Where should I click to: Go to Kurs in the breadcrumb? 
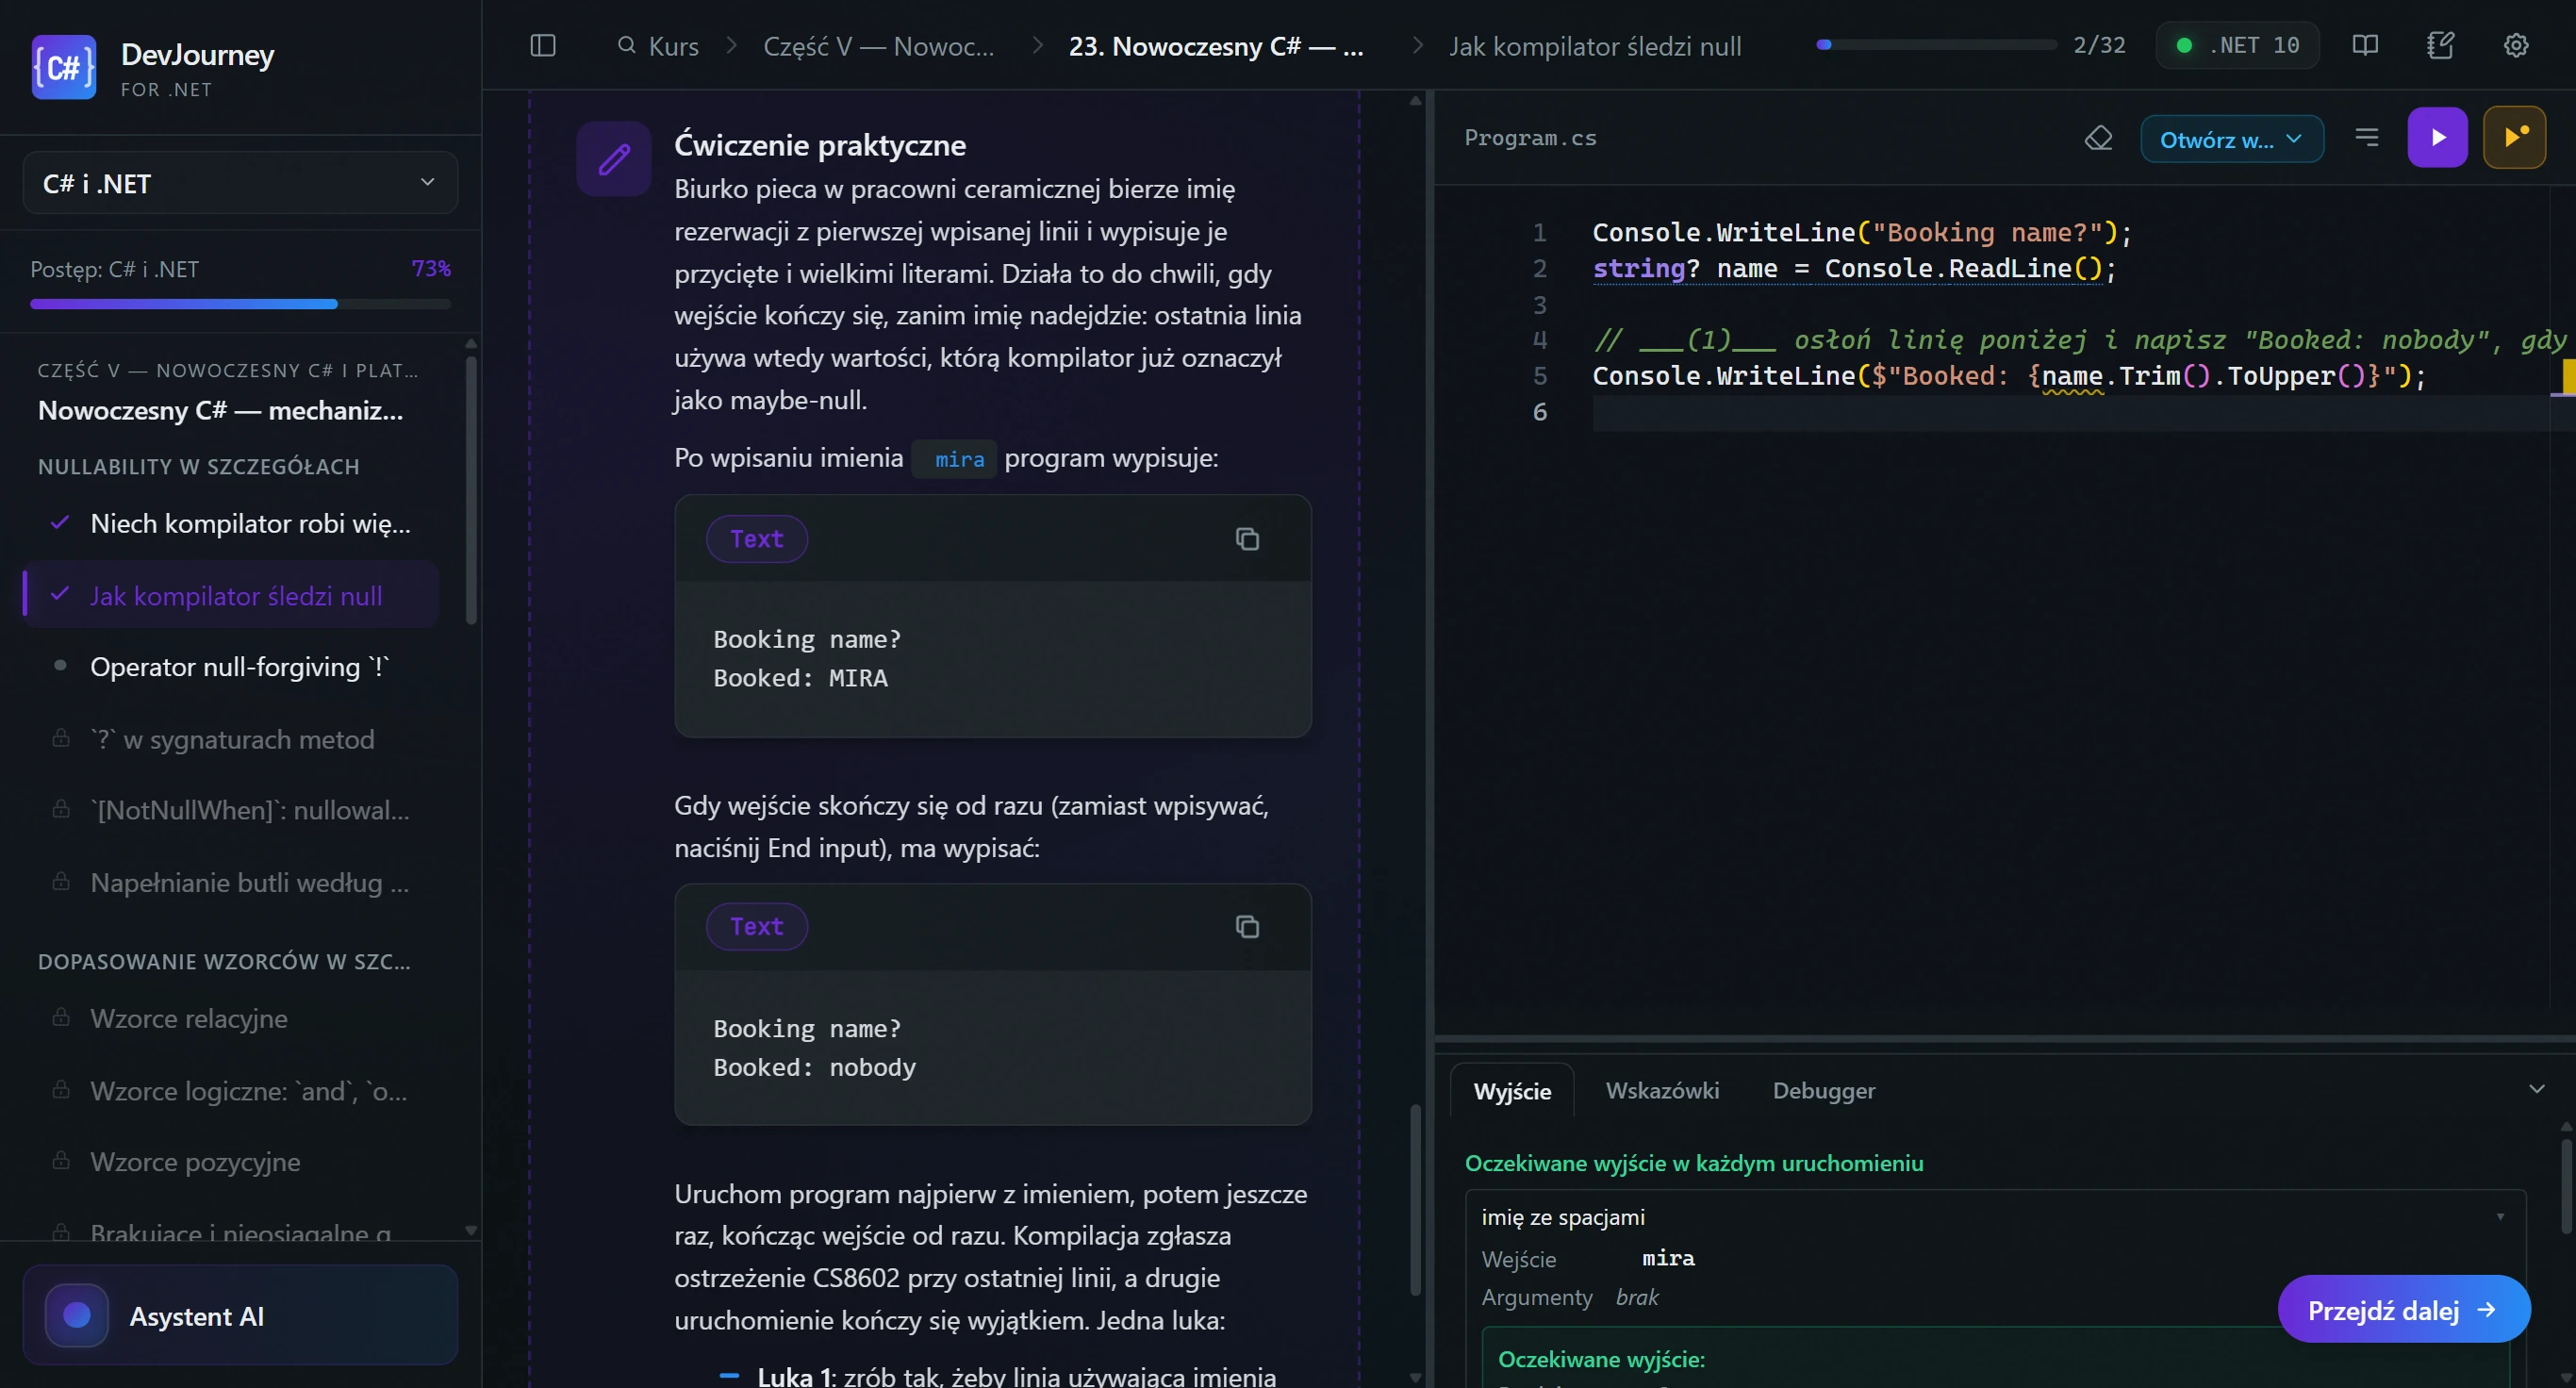(673, 46)
